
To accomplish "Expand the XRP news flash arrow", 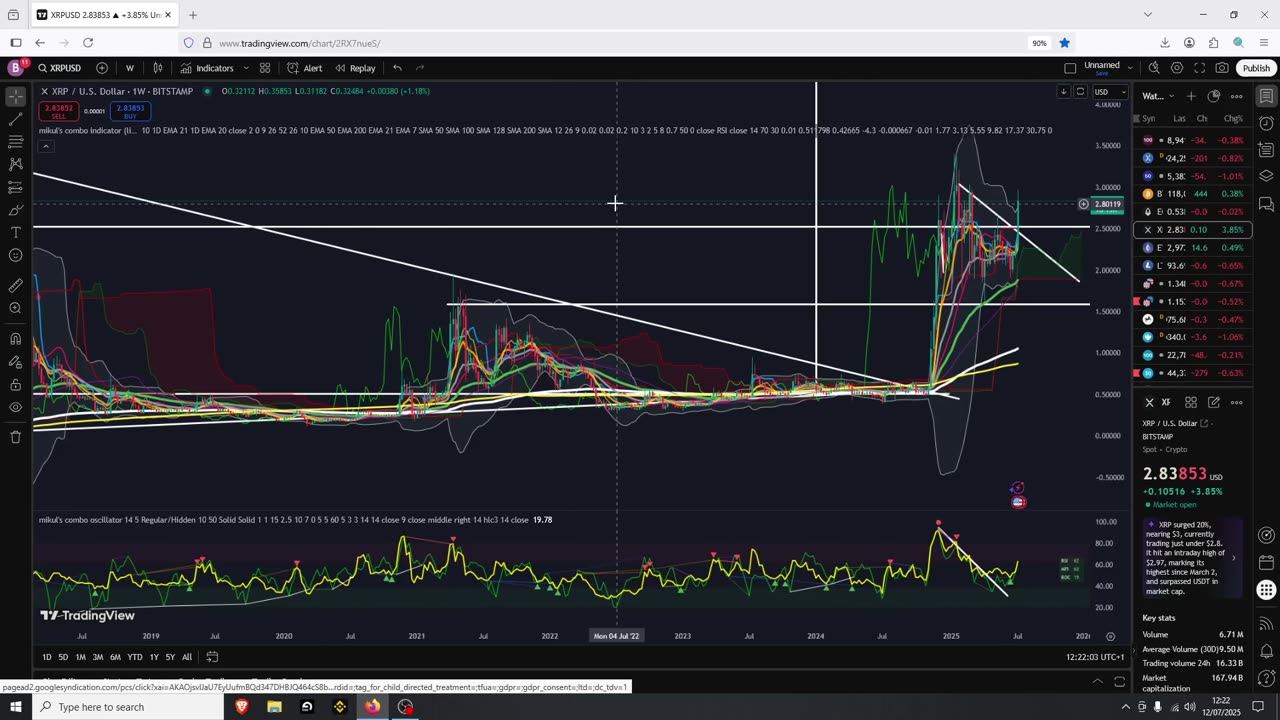I will (1233, 558).
